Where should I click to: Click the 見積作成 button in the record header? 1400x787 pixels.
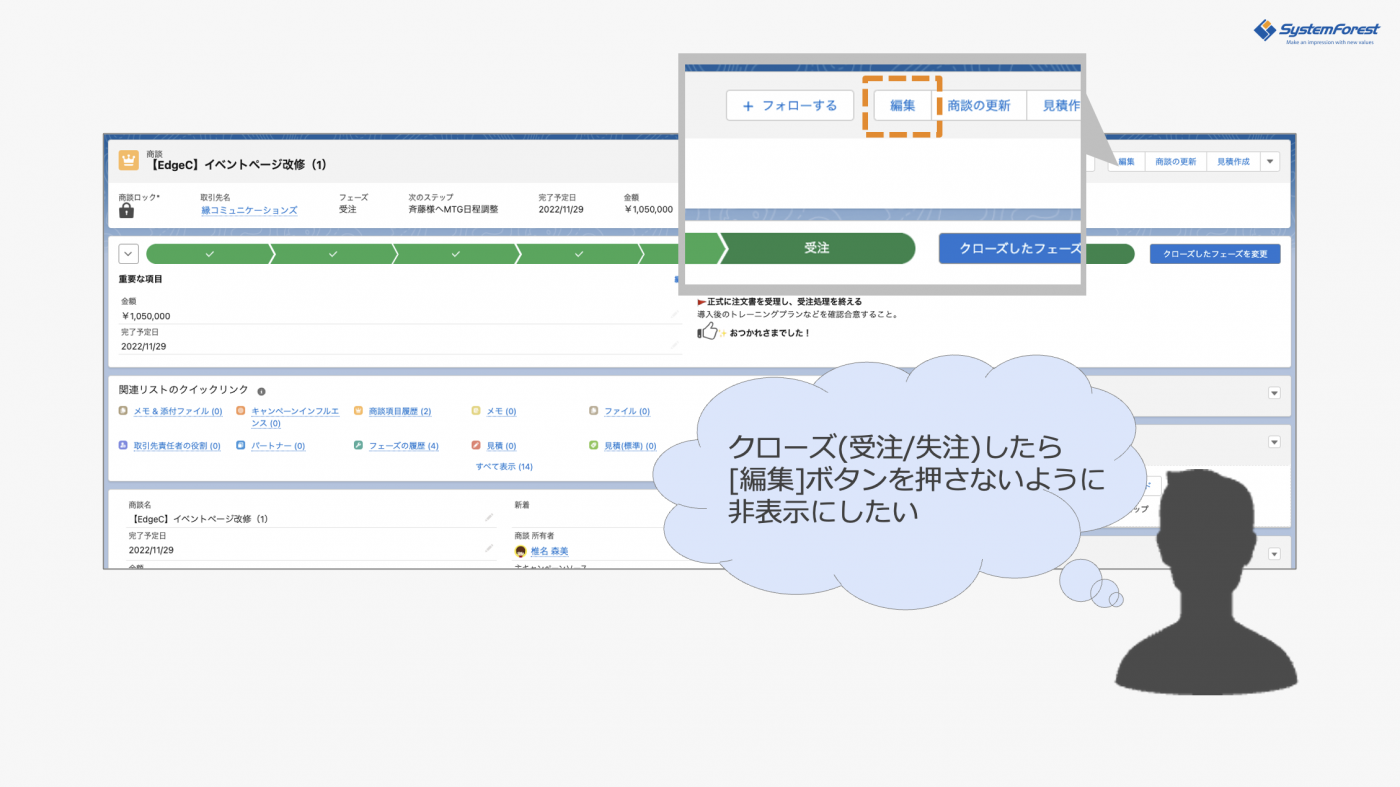1233,161
